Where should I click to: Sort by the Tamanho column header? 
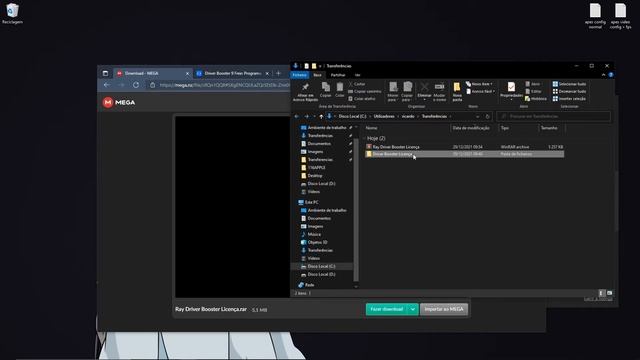coord(549,128)
